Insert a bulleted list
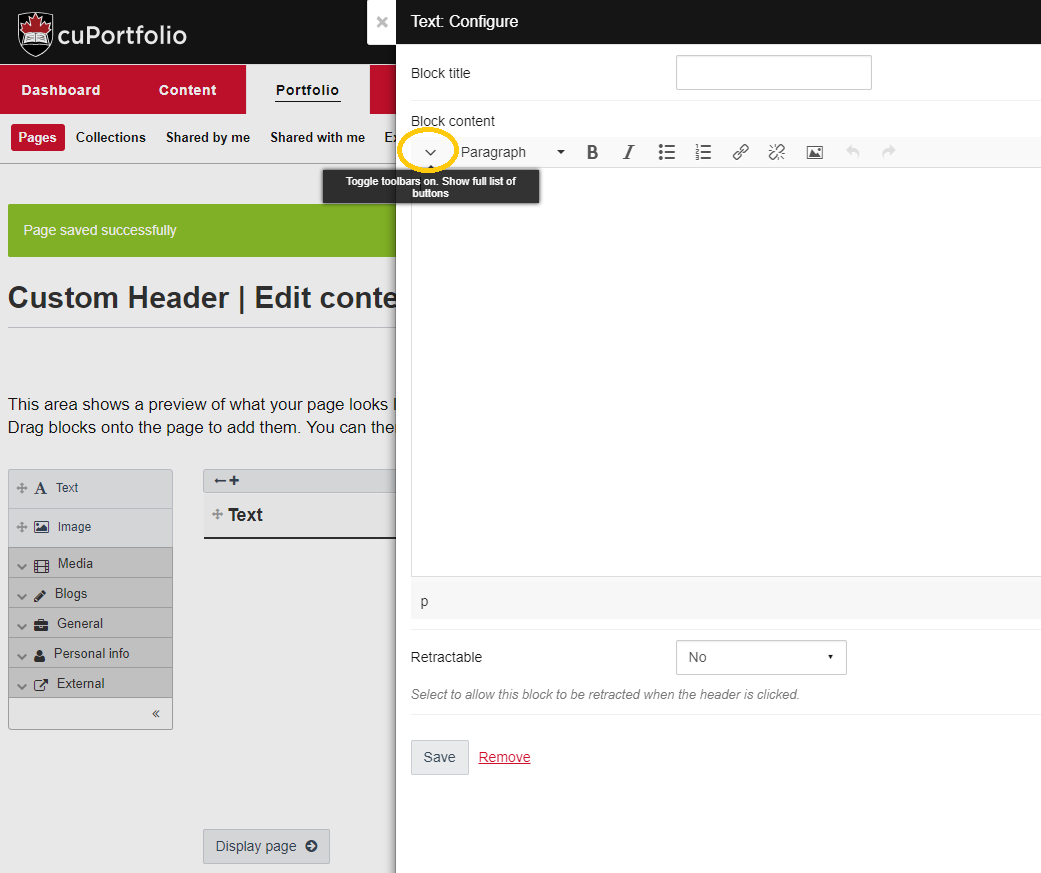 point(666,152)
